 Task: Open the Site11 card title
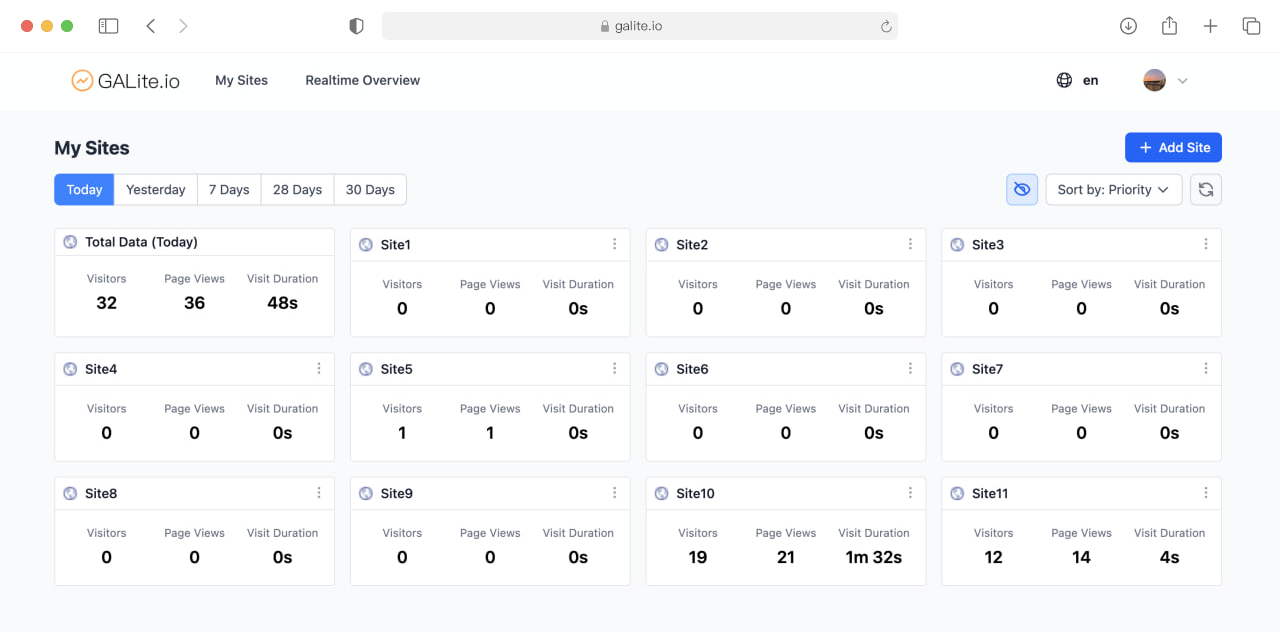[990, 493]
